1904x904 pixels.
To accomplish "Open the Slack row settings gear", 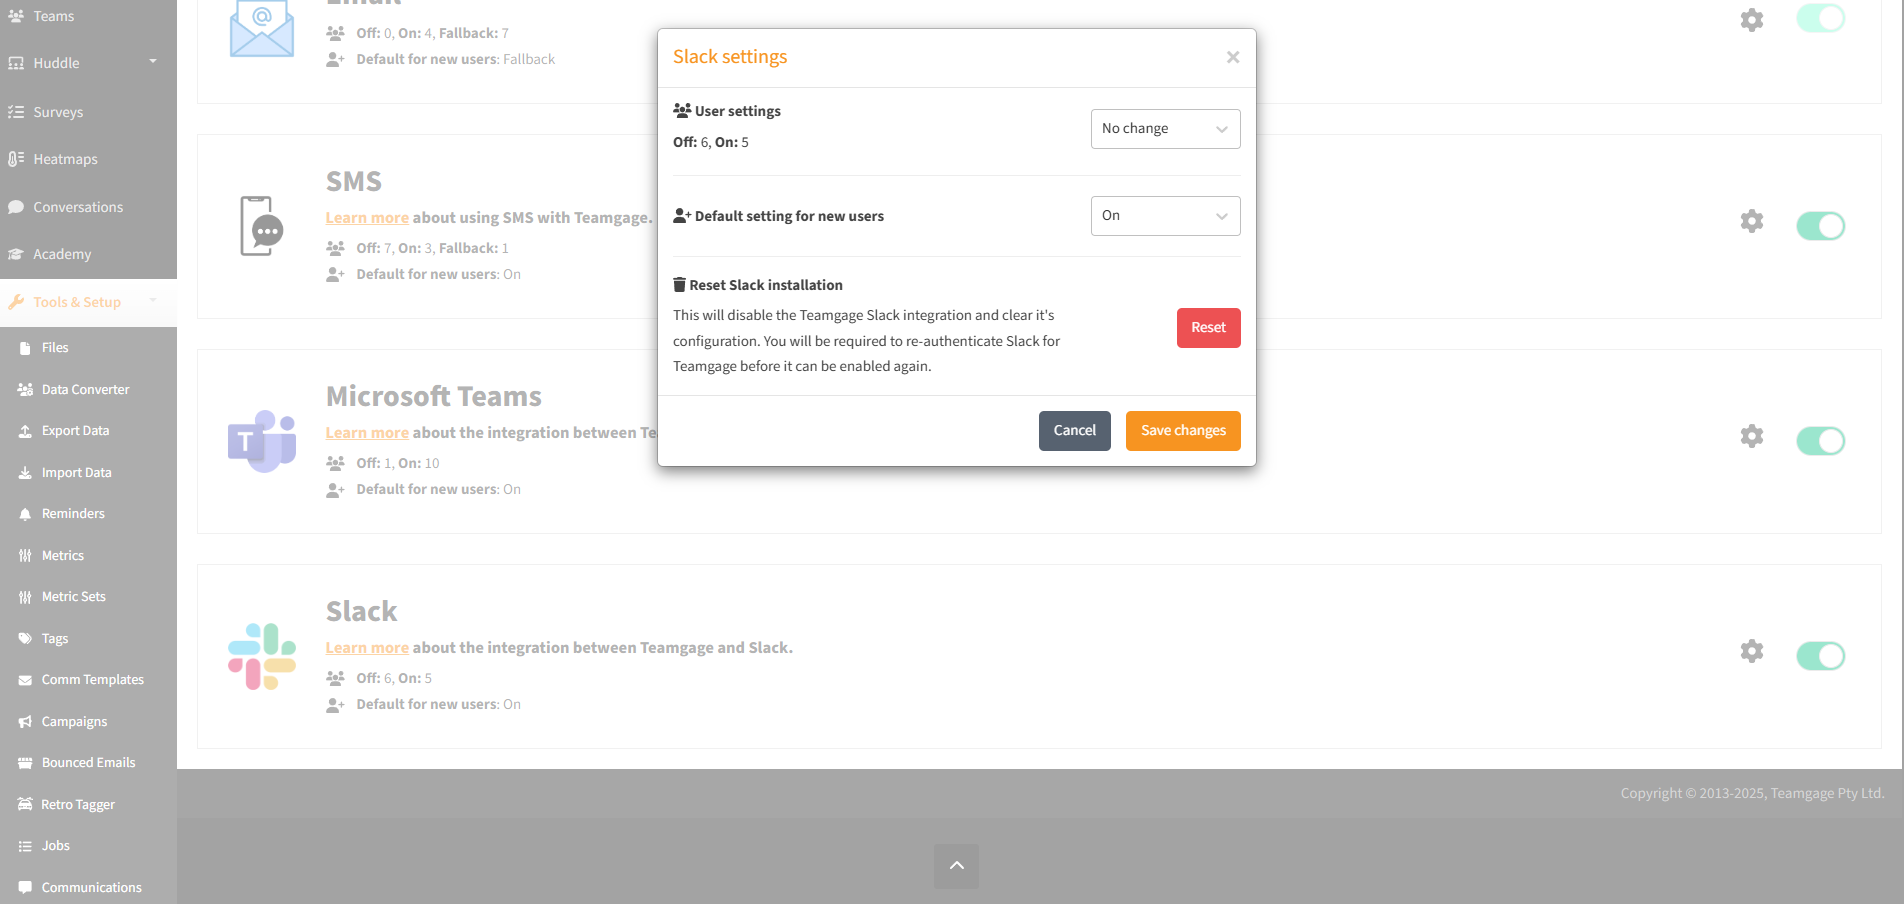I will coord(1751,651).
